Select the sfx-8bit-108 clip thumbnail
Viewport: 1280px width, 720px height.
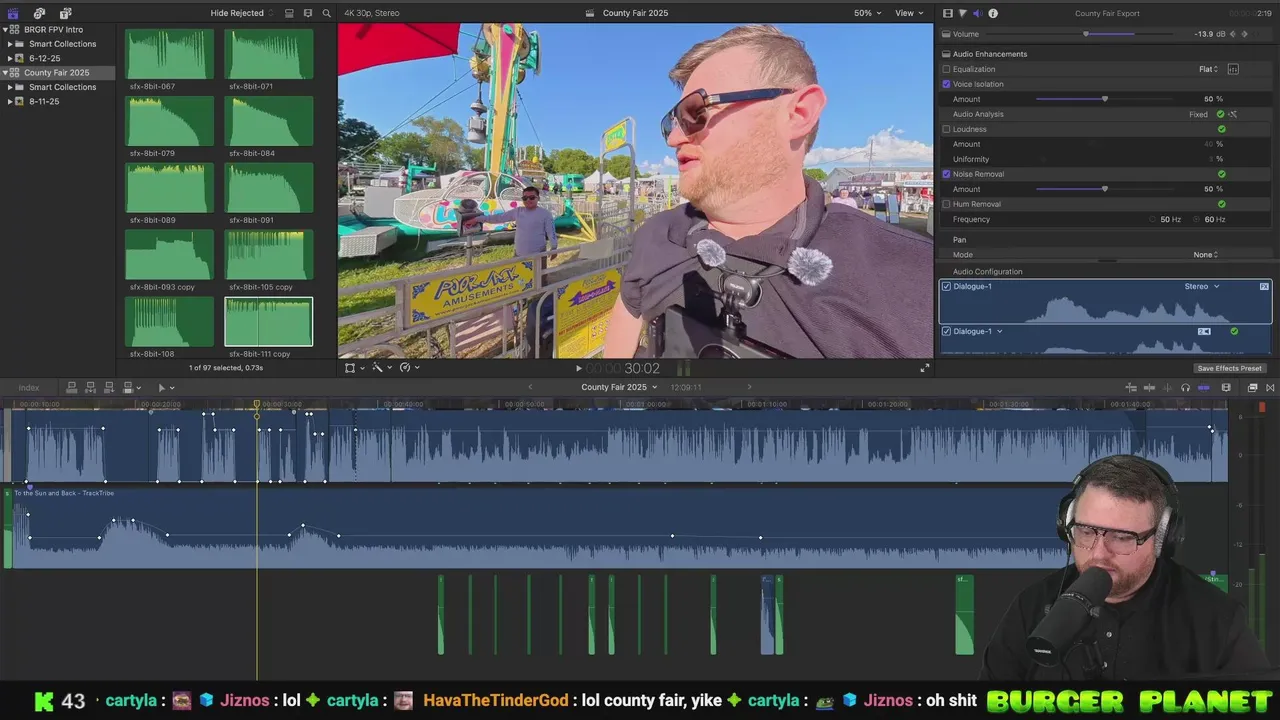[169, 321]
